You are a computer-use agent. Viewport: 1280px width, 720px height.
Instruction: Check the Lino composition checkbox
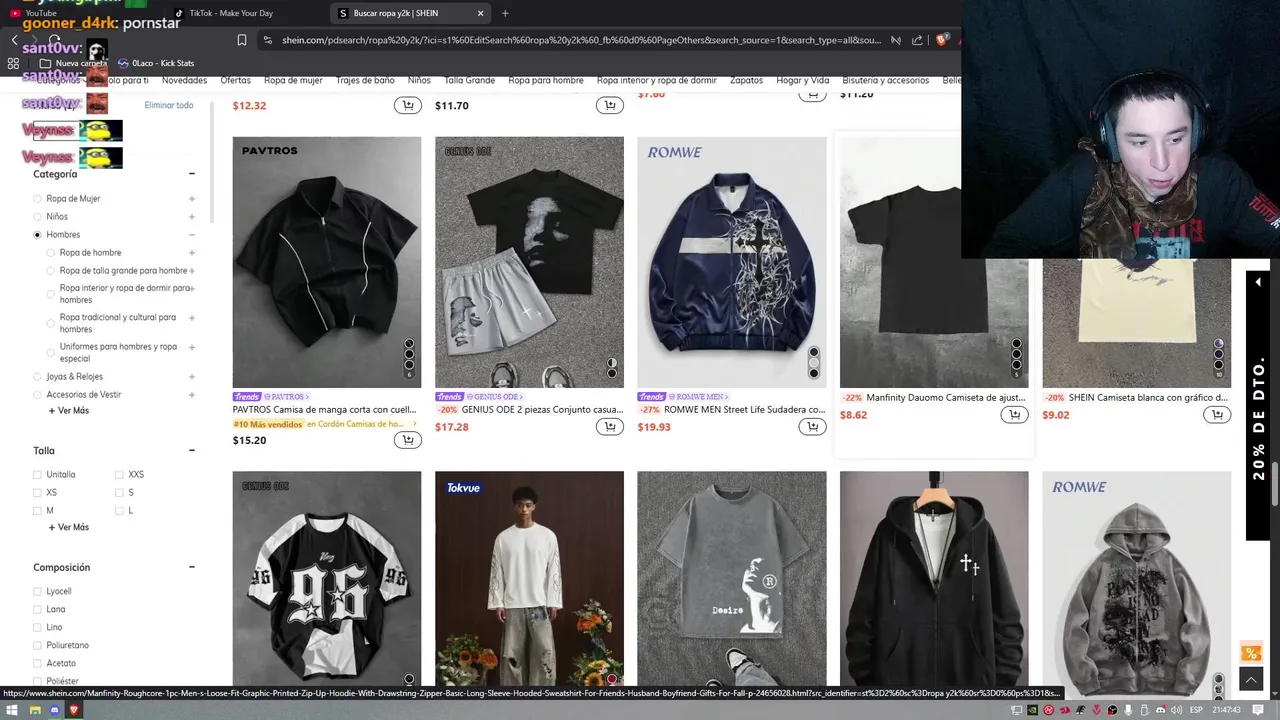click(x=37, y=627)
